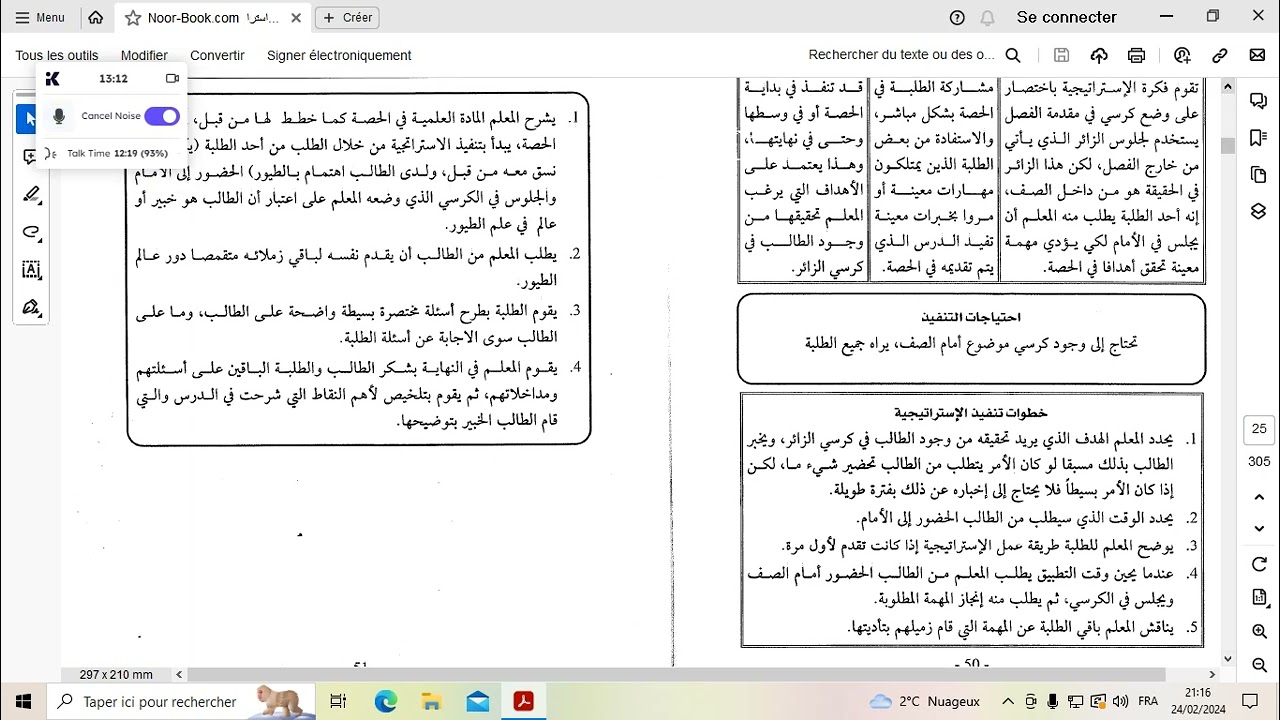Open the layers panel icon
1280x720 pixels.
click(1259, 212)
